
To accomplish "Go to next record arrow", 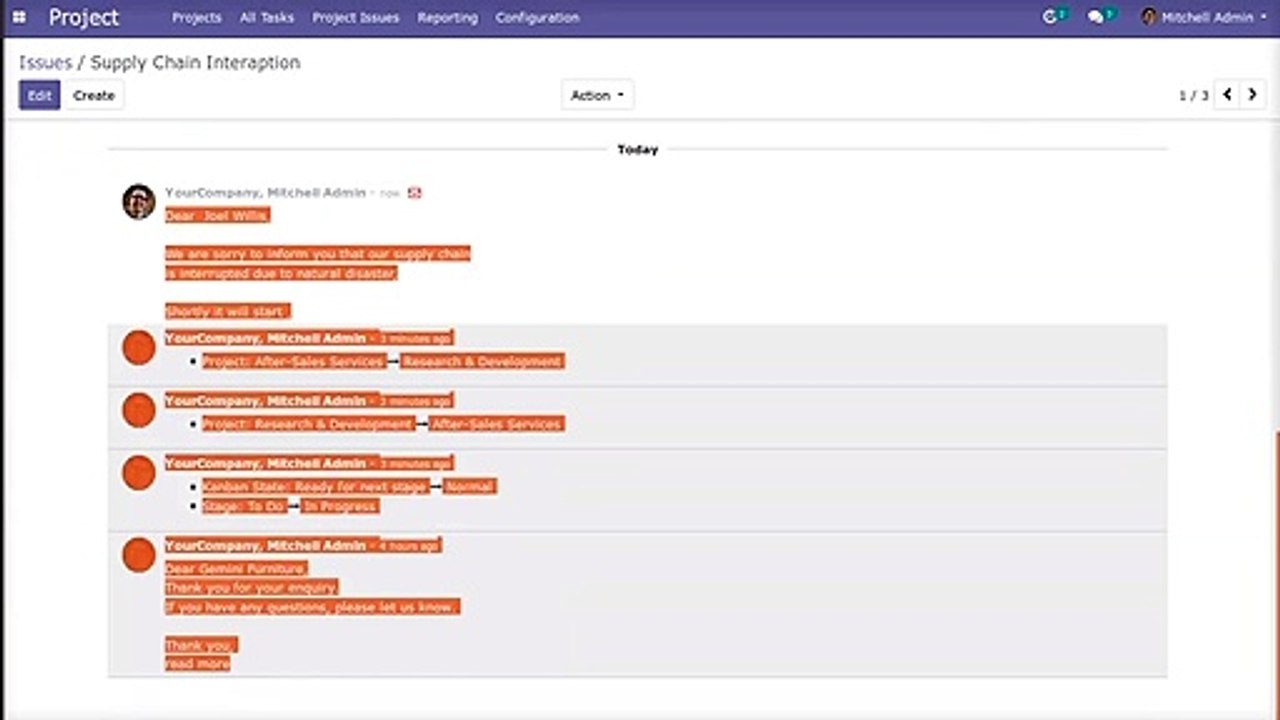I will 1252,95.
